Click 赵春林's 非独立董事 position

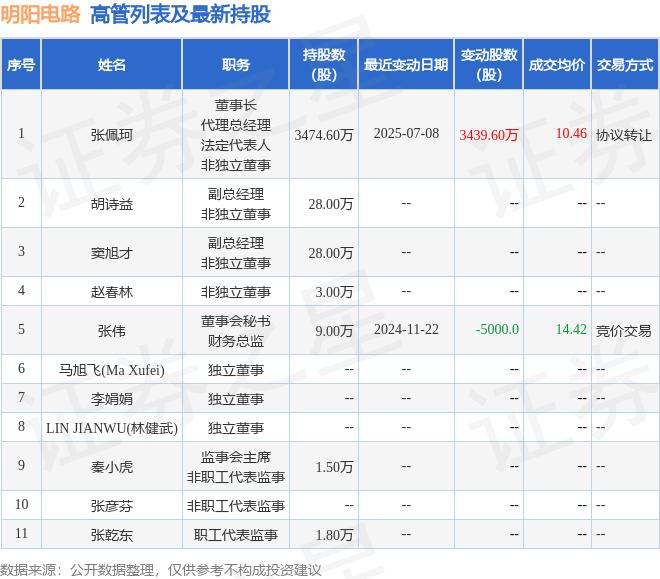(x=236, y=292)
